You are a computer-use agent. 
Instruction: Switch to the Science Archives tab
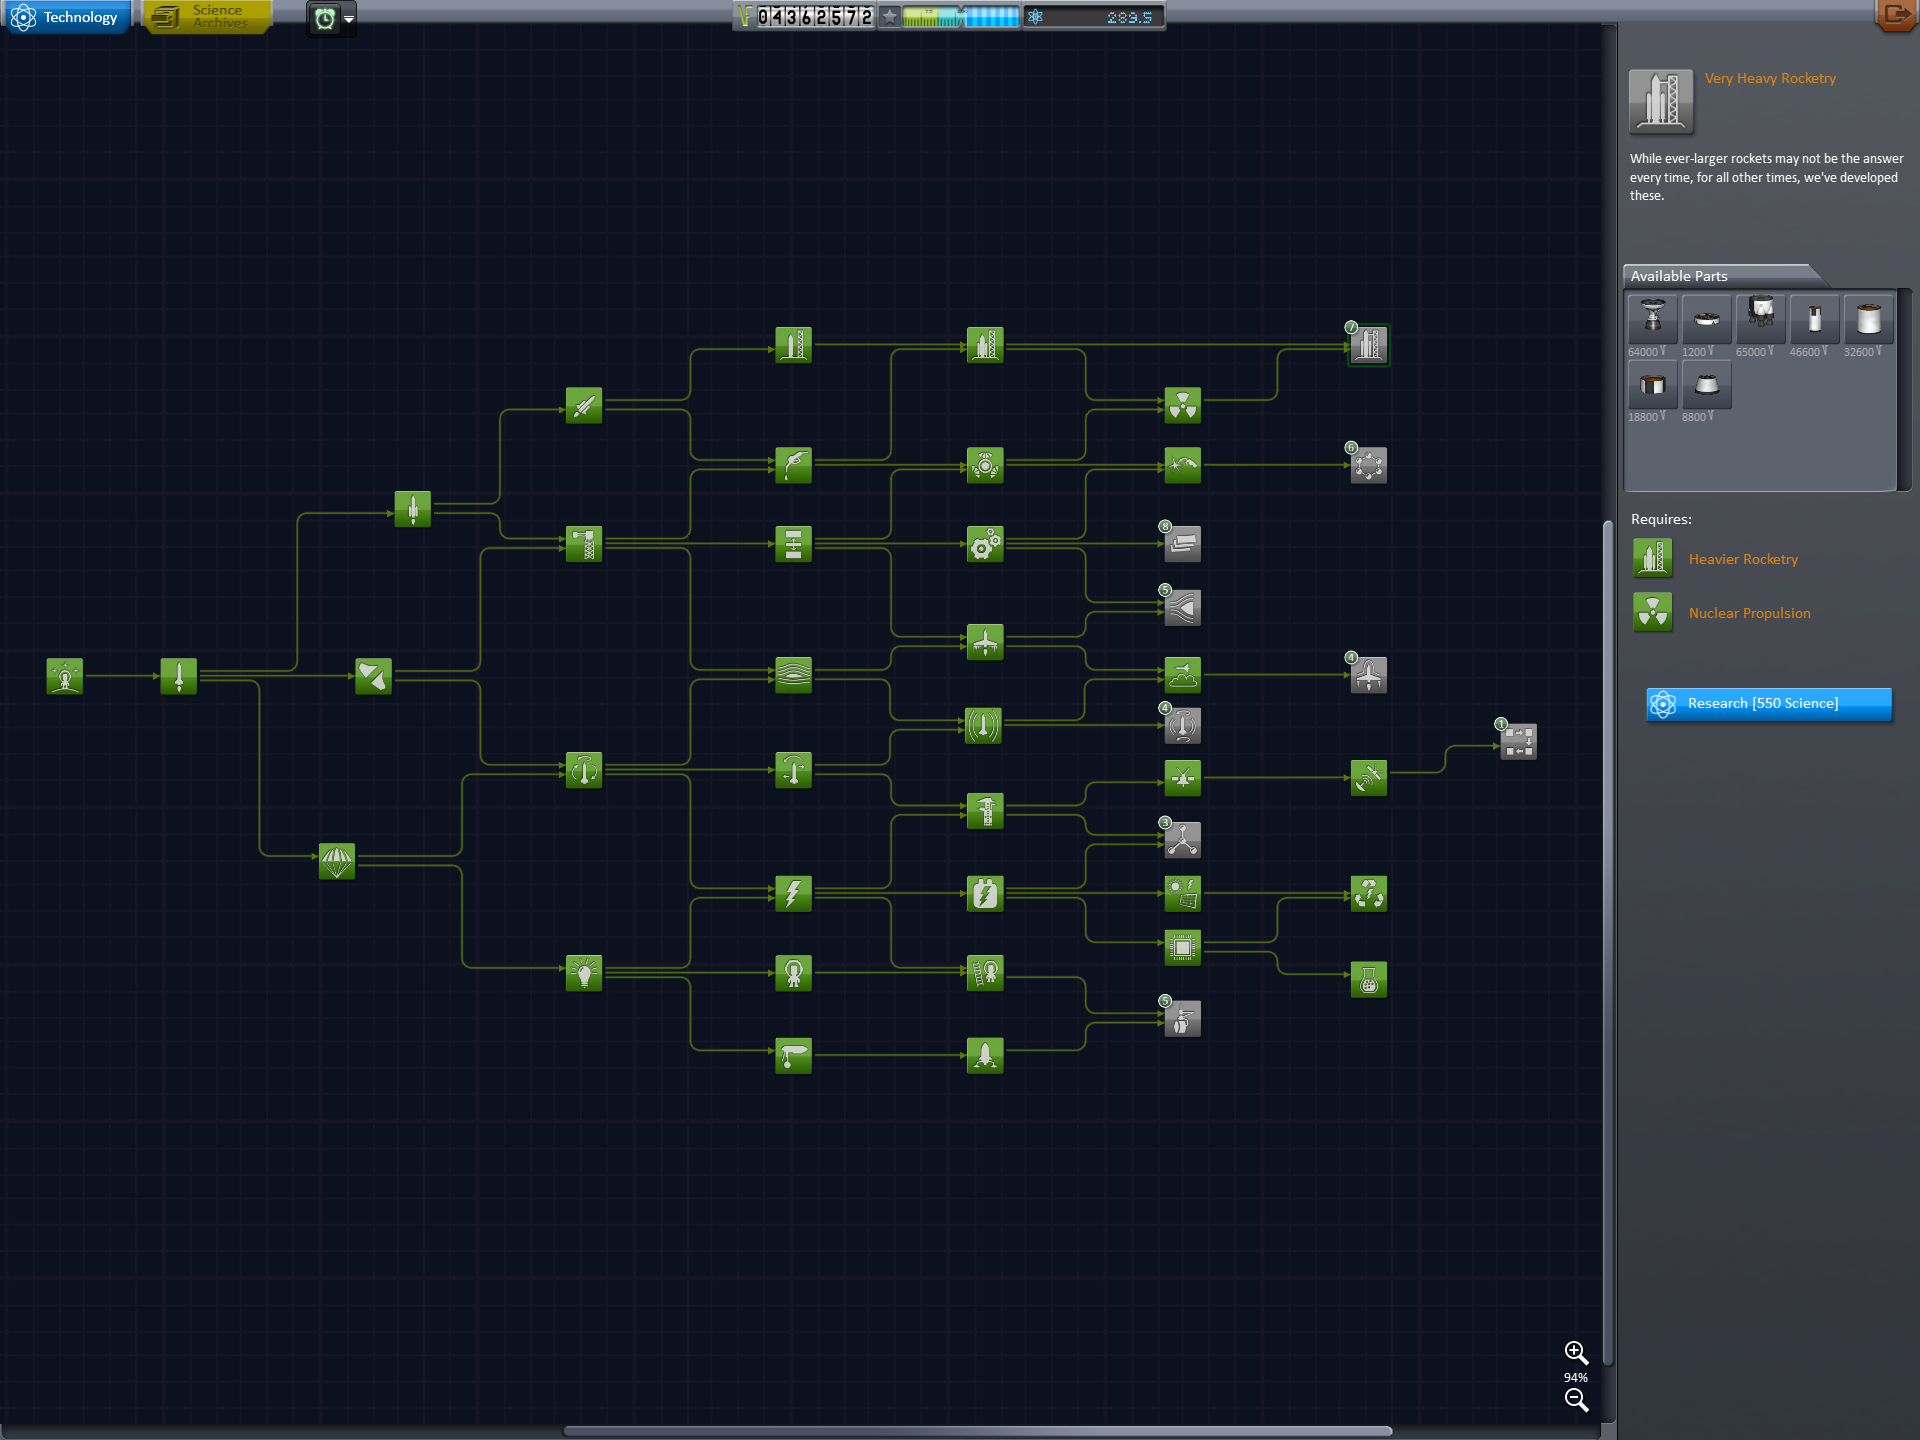(x=208, y=17)
